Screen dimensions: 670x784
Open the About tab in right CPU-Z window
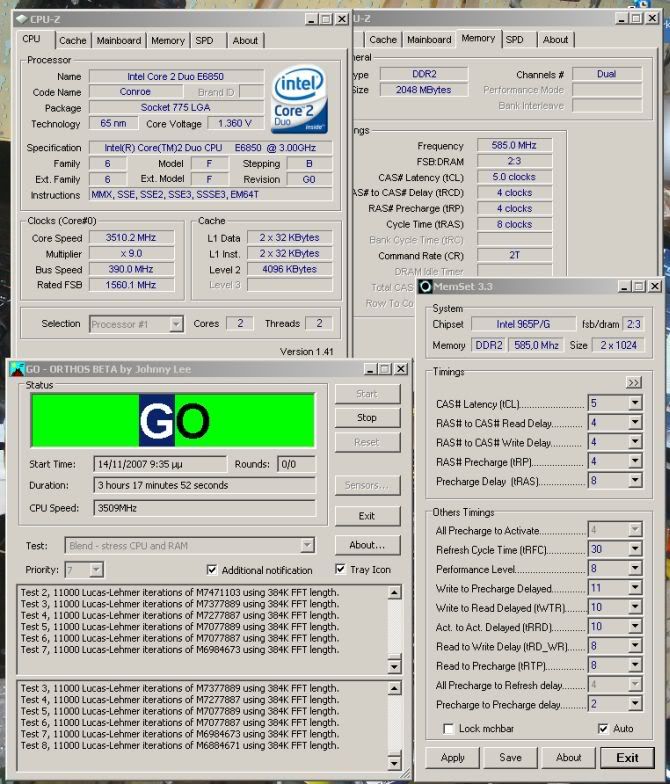pyautogui.click(x=556, y=40)
